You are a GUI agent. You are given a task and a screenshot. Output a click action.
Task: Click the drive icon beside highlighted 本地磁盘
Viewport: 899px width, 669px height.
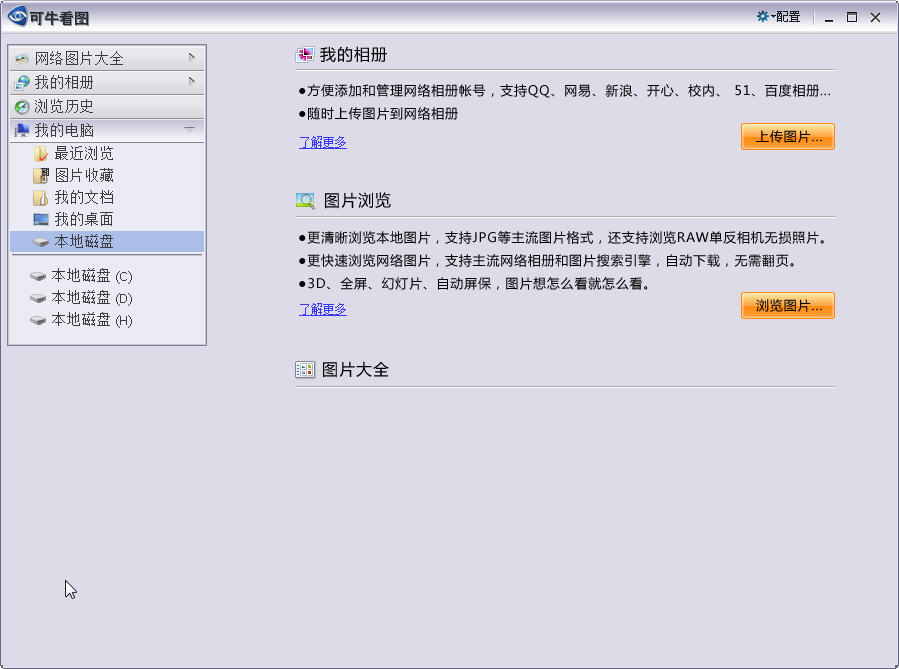click(x=41, y=242)
